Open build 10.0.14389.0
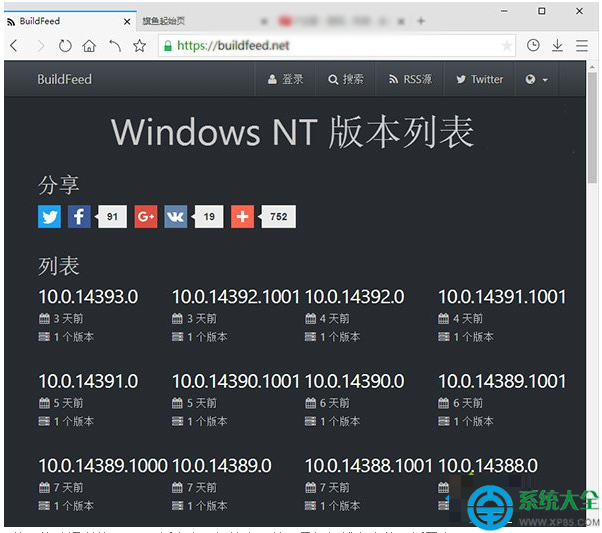 tap(222, 466)
